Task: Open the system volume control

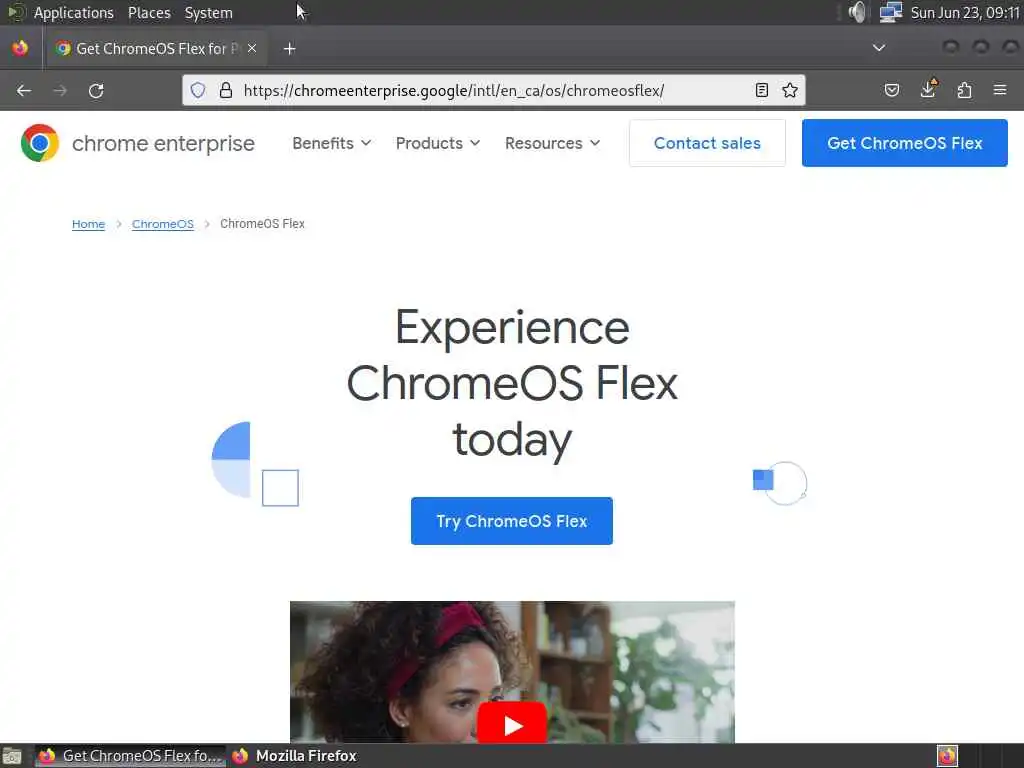Action: click(857, 12)
